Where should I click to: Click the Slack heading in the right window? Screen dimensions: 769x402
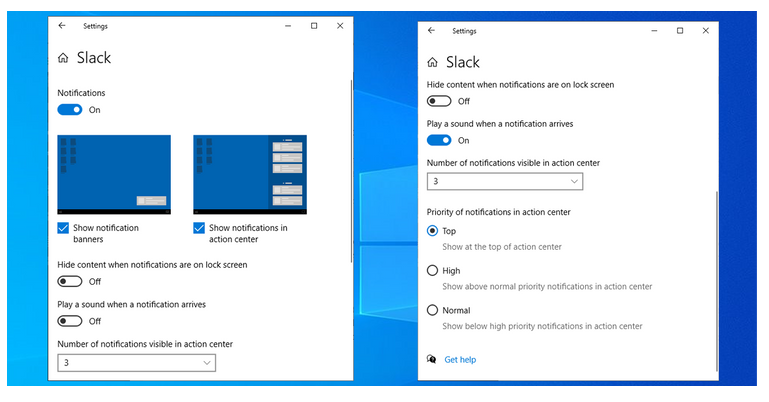point(462,62)
